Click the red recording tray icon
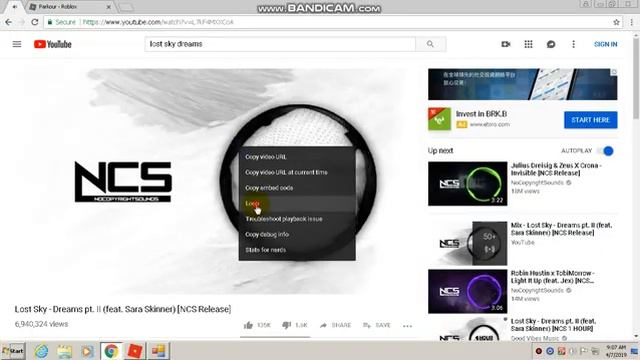The width and height of the screenshot is (640, 360). (x=539, y=351)
